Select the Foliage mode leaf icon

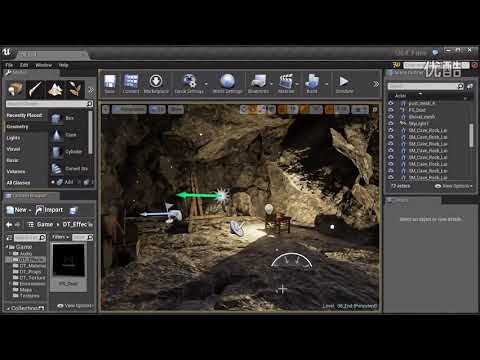(75, 89)
